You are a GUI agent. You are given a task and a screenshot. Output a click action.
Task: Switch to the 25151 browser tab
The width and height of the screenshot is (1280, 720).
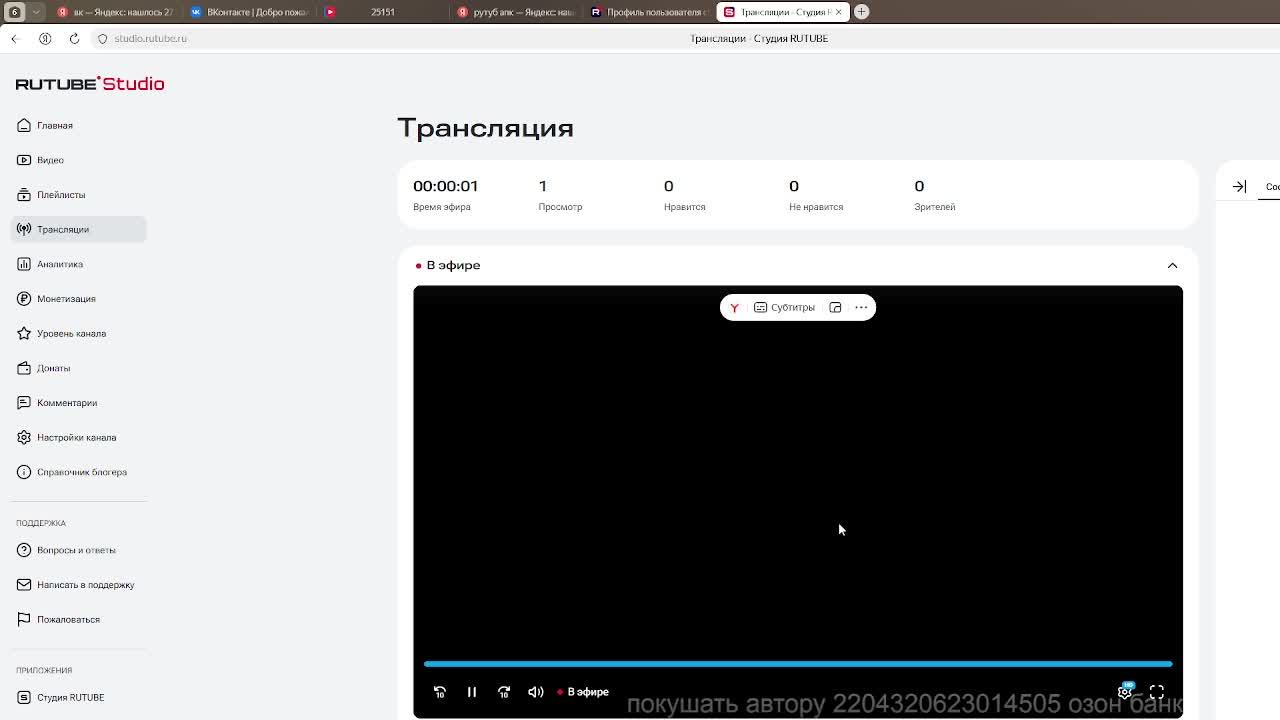coord(382,12)
